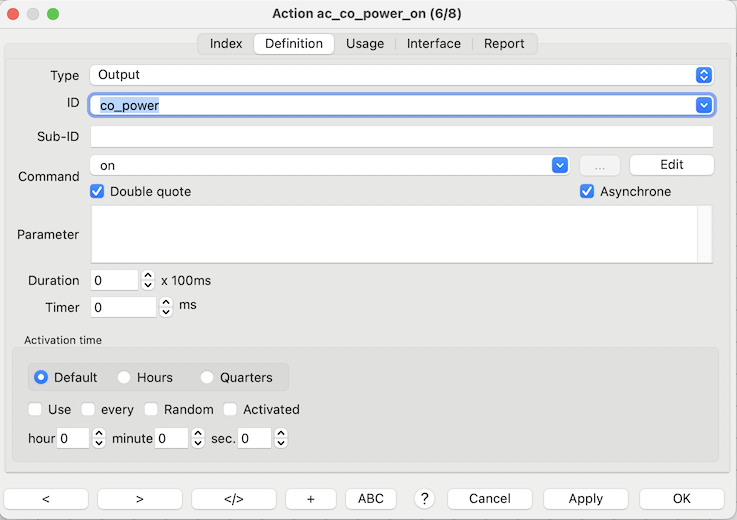Click the ? help button
This screenshot has height=520, width=737.
pos(424,499)
